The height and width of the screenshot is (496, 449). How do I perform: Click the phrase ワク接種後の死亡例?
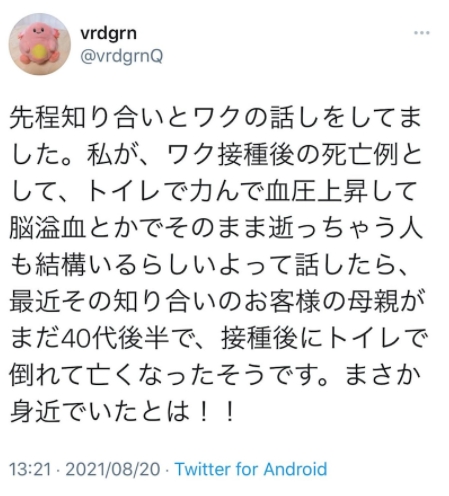(x=283, y=155)
